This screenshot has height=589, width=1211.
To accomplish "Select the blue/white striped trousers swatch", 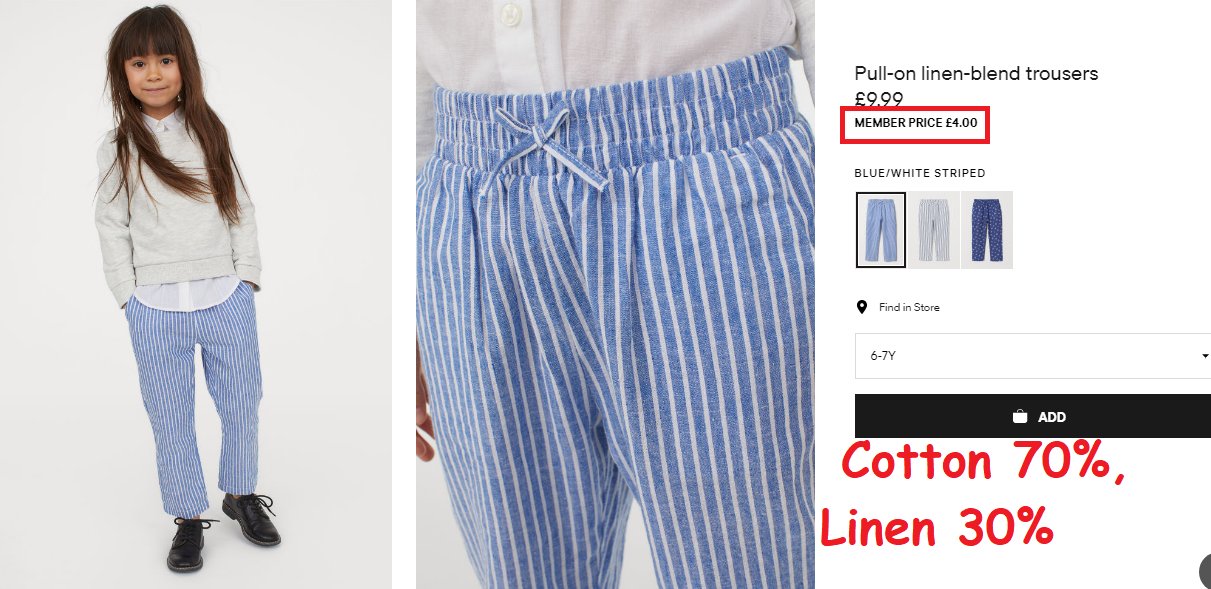I will pyautogui.click(x=881, y=230).
